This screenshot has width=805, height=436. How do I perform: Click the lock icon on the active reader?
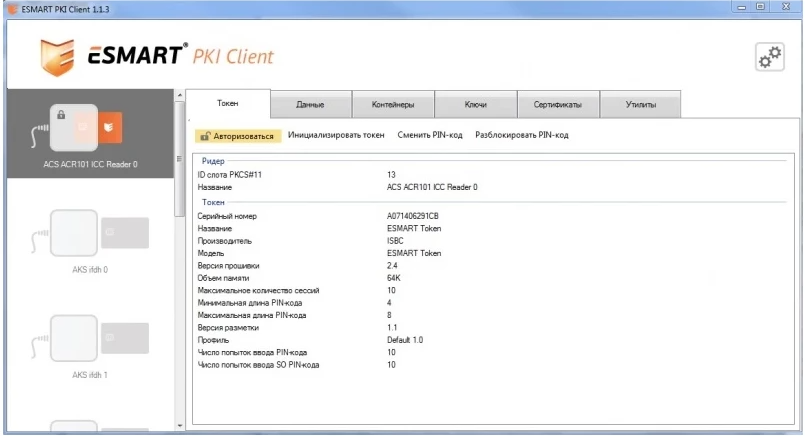click(61, 115)
